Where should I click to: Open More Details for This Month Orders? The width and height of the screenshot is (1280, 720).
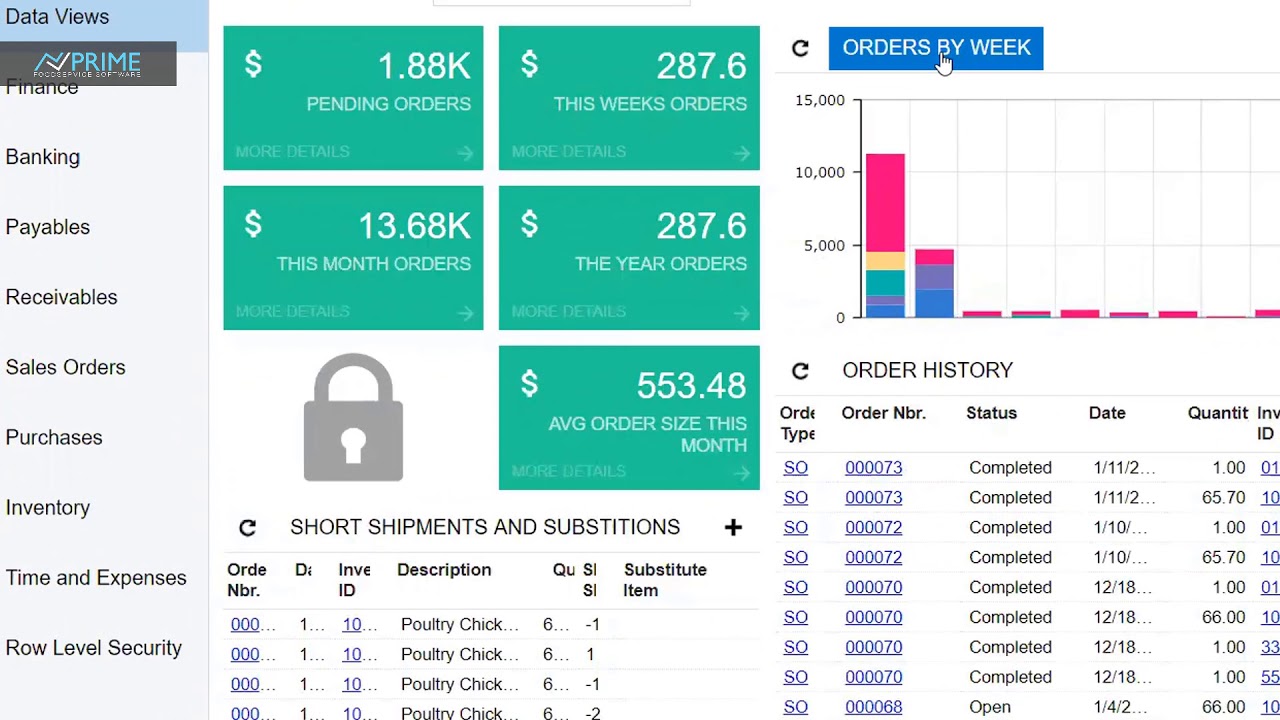292,312
